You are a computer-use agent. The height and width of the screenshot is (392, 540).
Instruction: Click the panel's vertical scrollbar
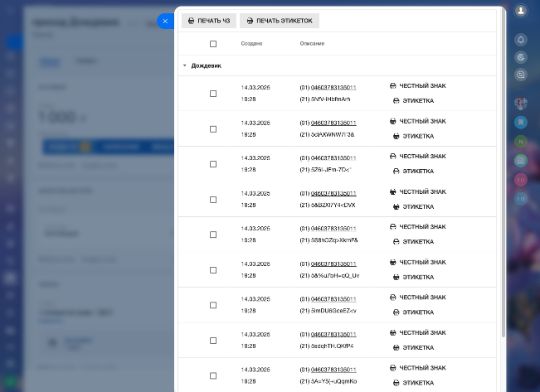(x=504, y=172)
